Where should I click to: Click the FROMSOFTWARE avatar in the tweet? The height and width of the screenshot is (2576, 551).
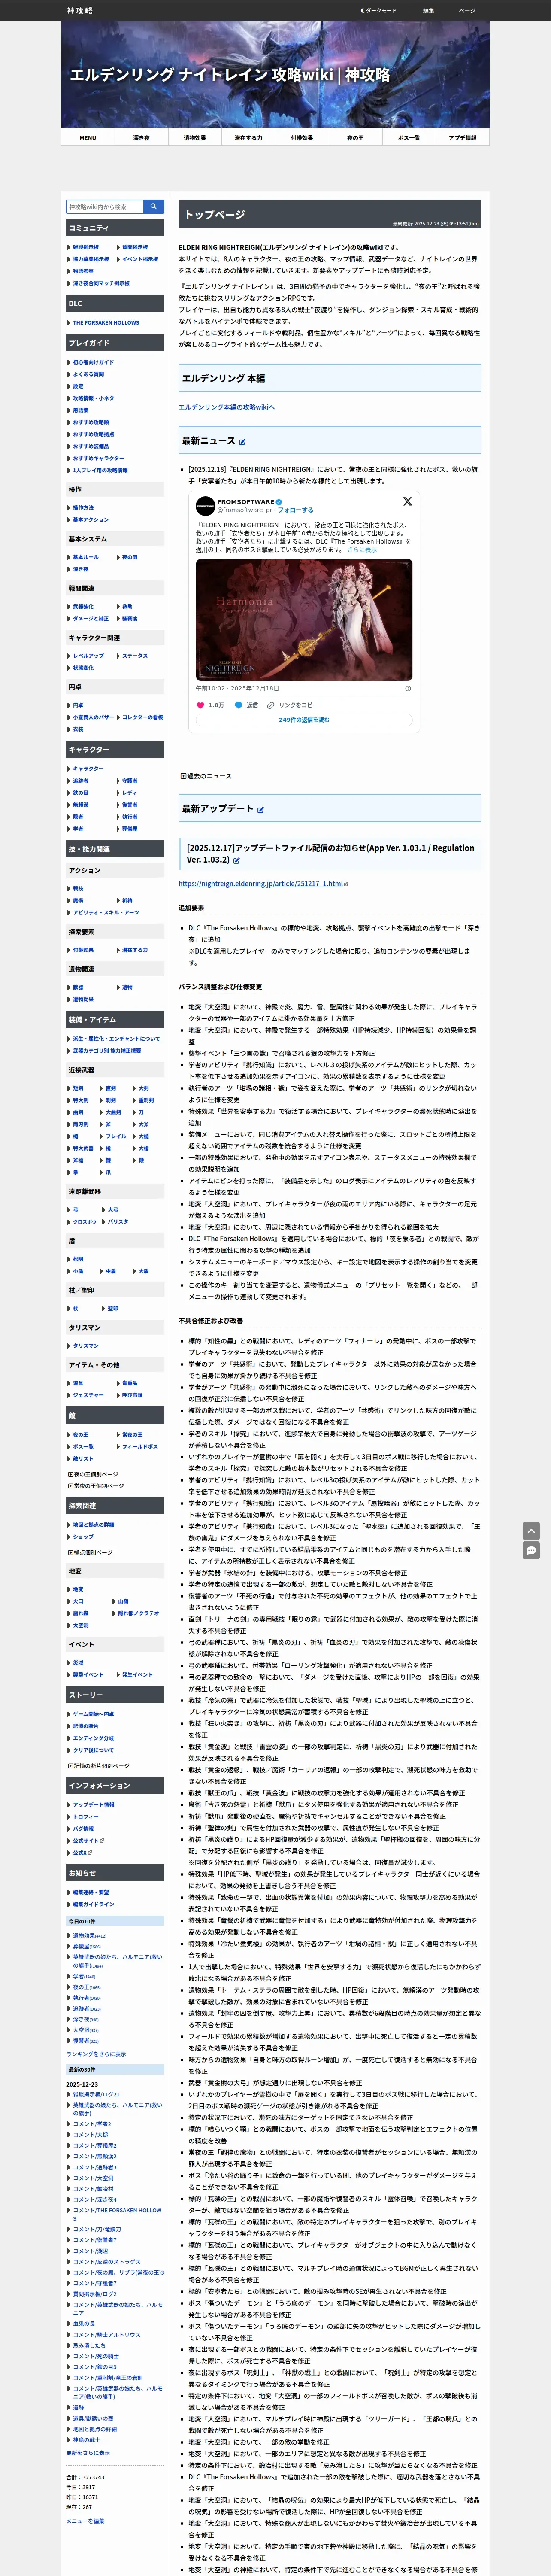pyautogui.click(x=205, y=506)
